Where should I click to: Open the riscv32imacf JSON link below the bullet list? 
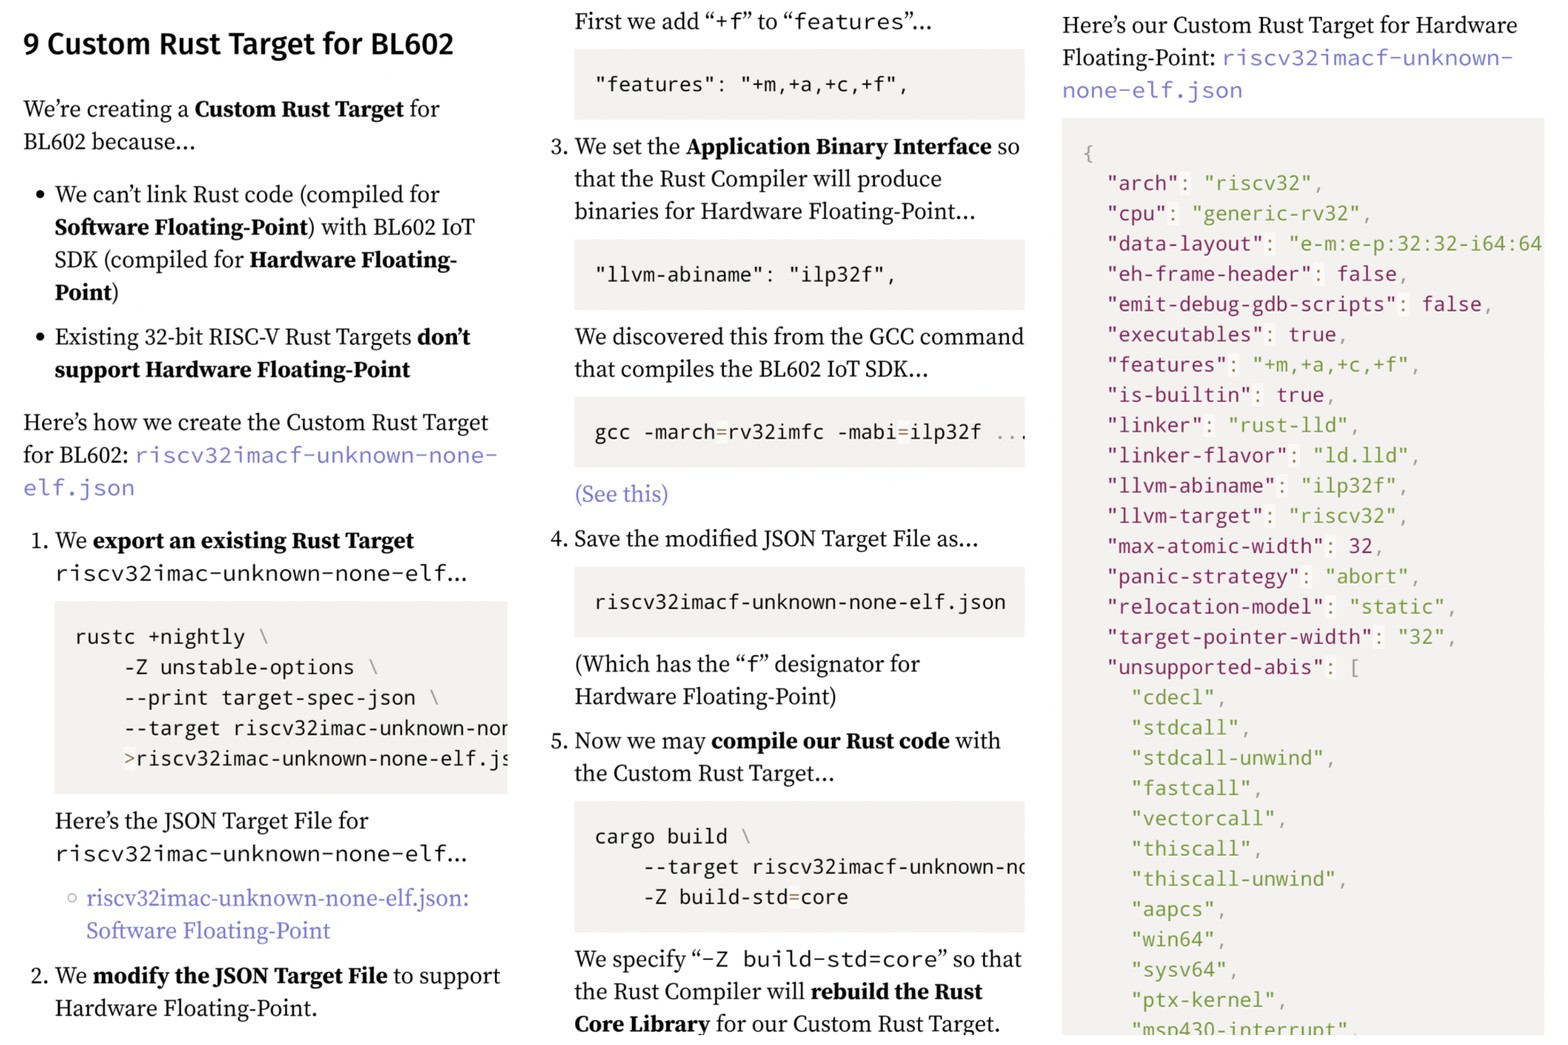pos(315,456)
